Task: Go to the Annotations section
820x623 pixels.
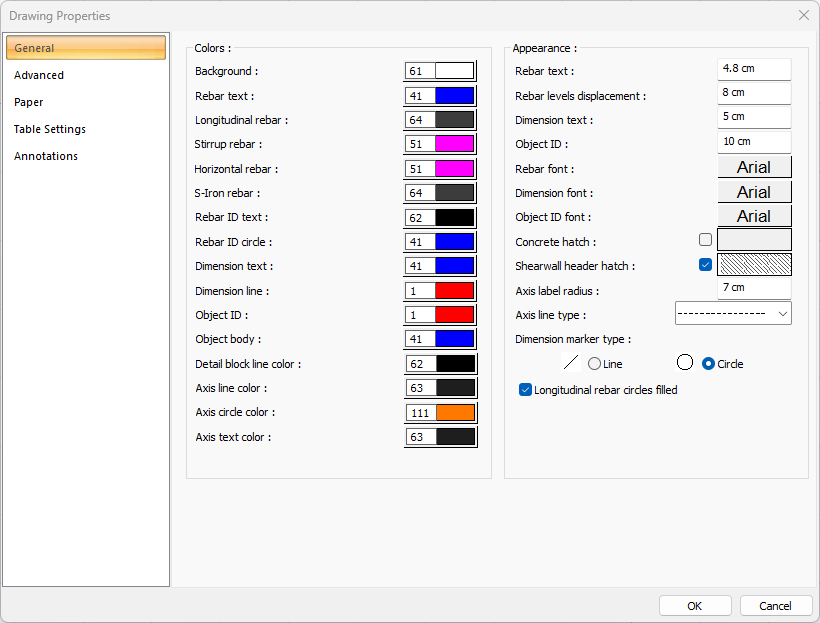Action: click(x=46, y=156)
